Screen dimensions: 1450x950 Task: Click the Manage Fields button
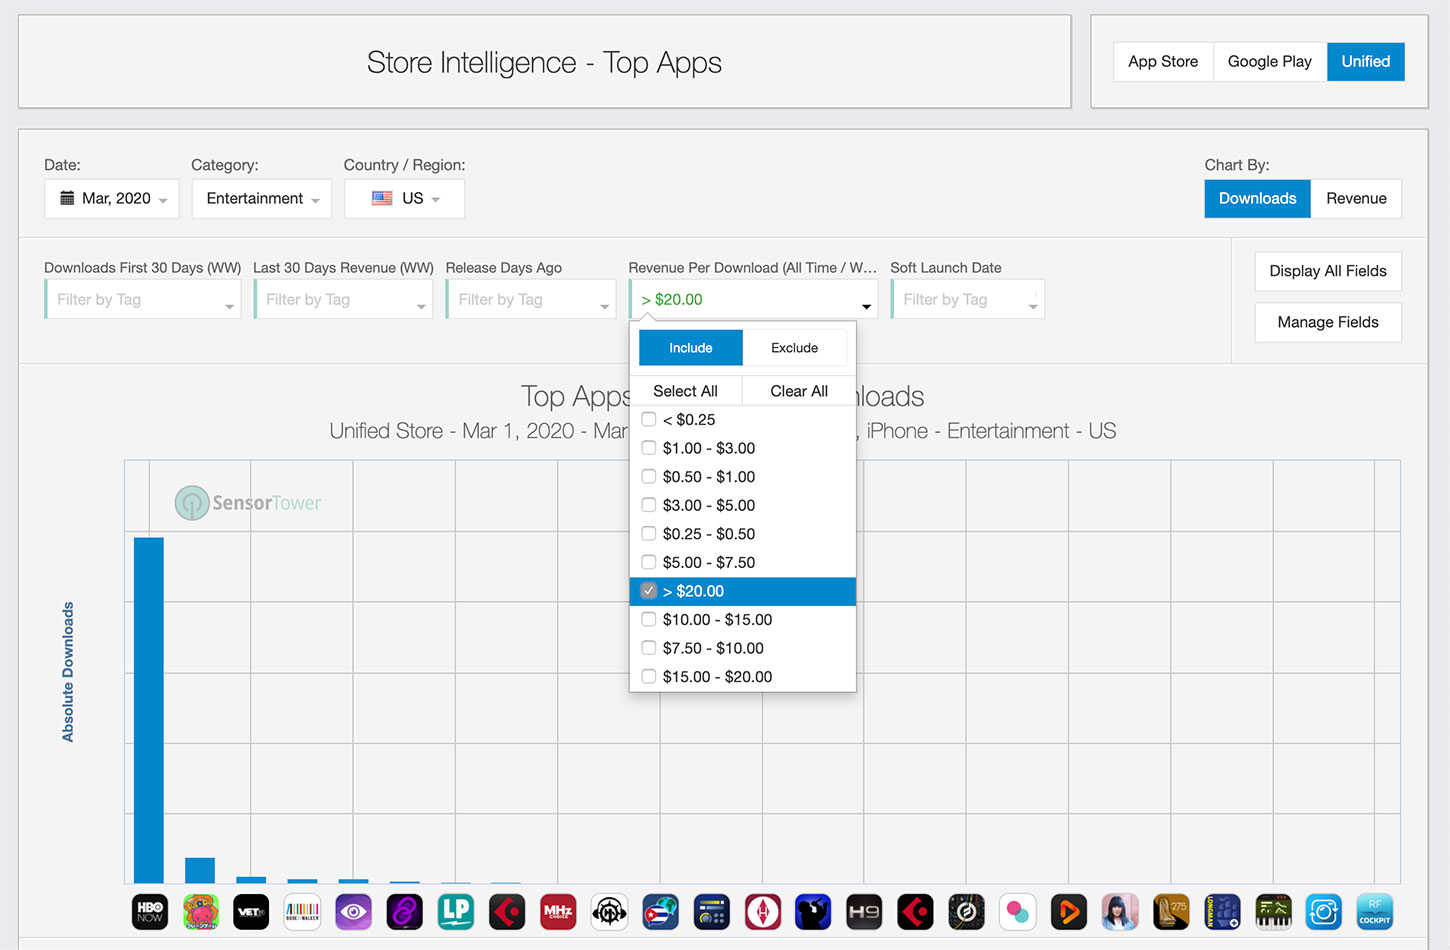(1328, 322)
